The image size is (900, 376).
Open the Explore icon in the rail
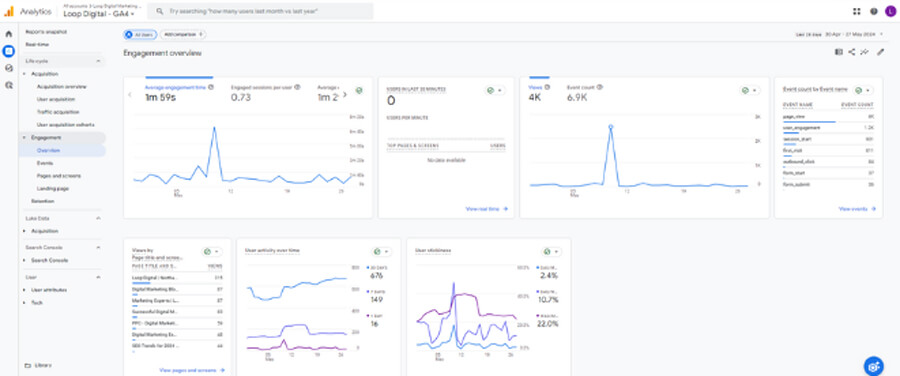coord(9,68)
